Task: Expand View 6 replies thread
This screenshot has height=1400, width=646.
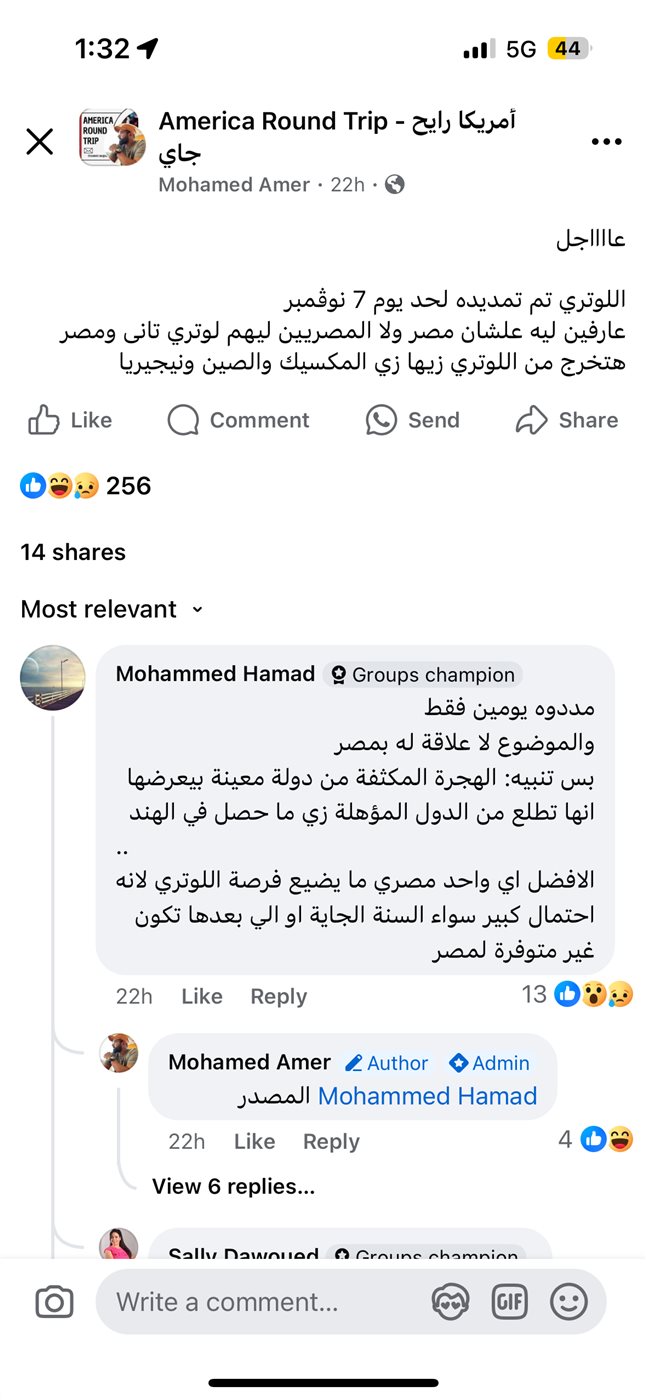Action: [x=233, y=1187]
